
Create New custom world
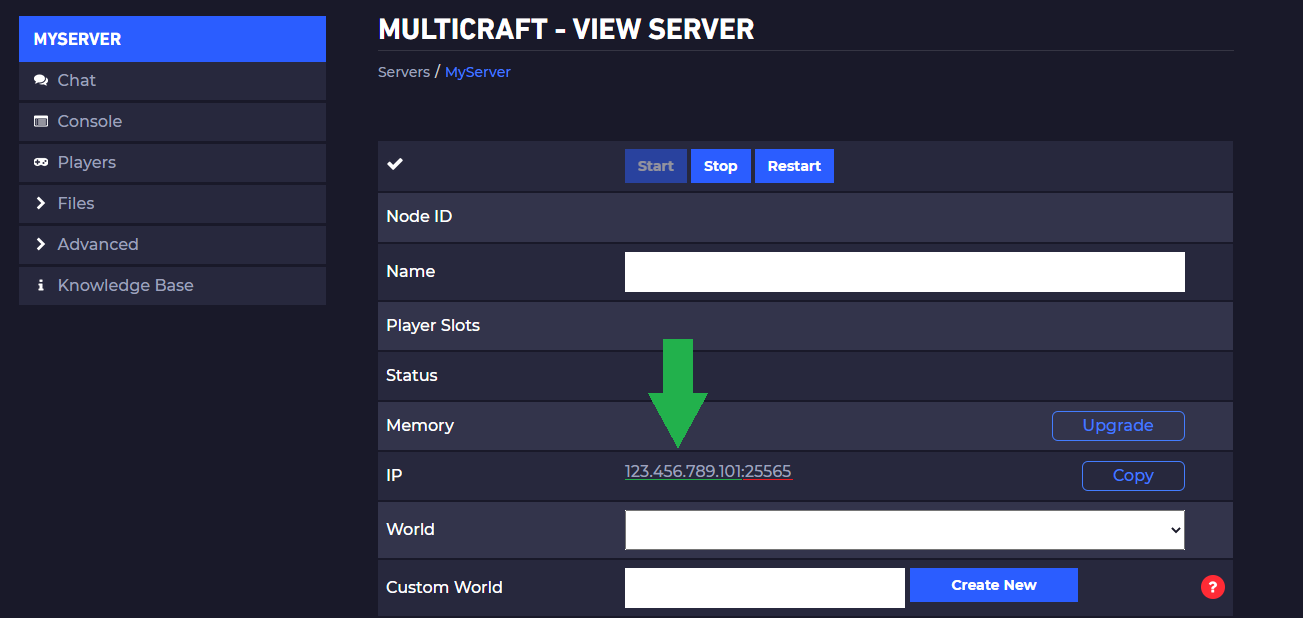pyautogui.click(x=993, y=585)
